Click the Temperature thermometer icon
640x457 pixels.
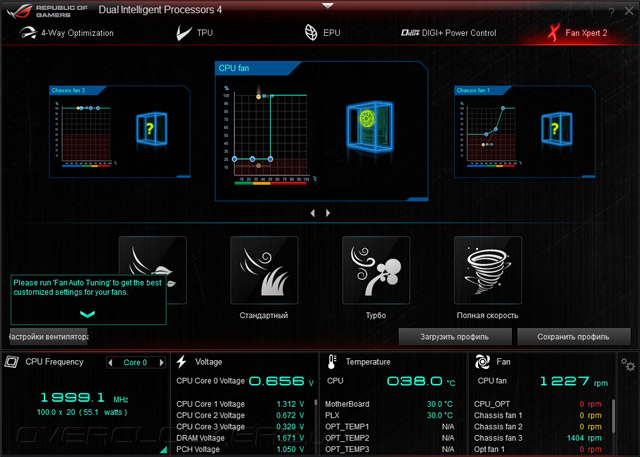pyautogui.click(x=332, y=362)
